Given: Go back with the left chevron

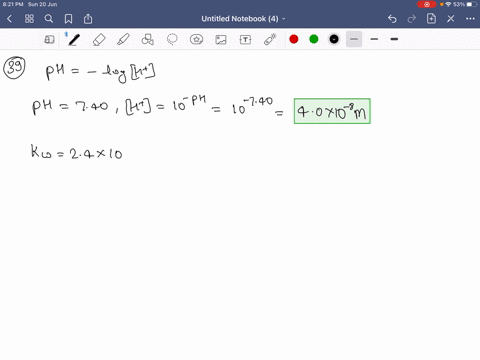Looking at the screenshot, I should point(9,19).
